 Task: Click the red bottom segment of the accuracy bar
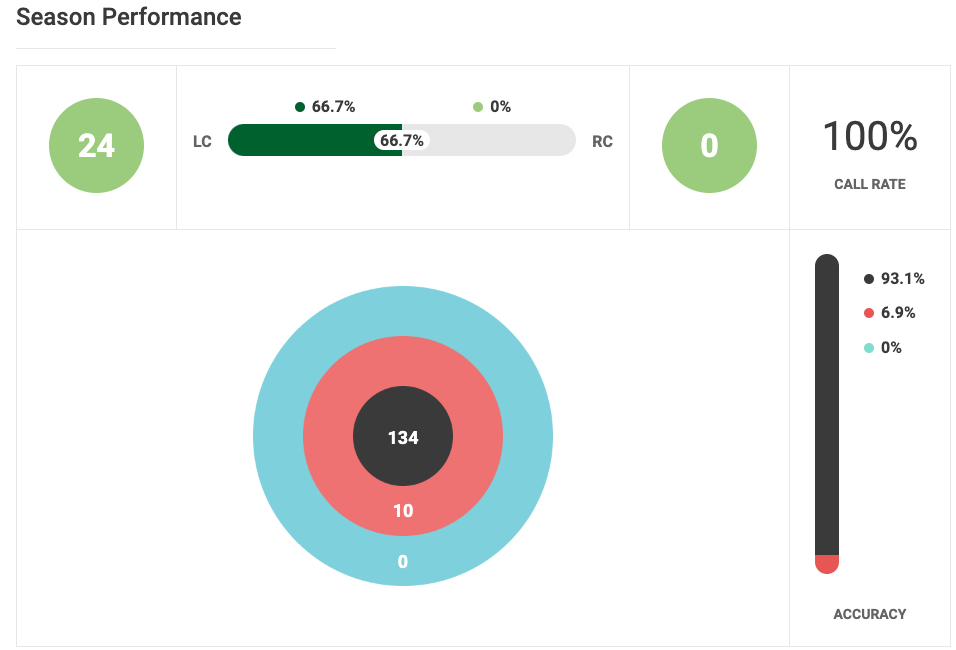click(826, 564)
